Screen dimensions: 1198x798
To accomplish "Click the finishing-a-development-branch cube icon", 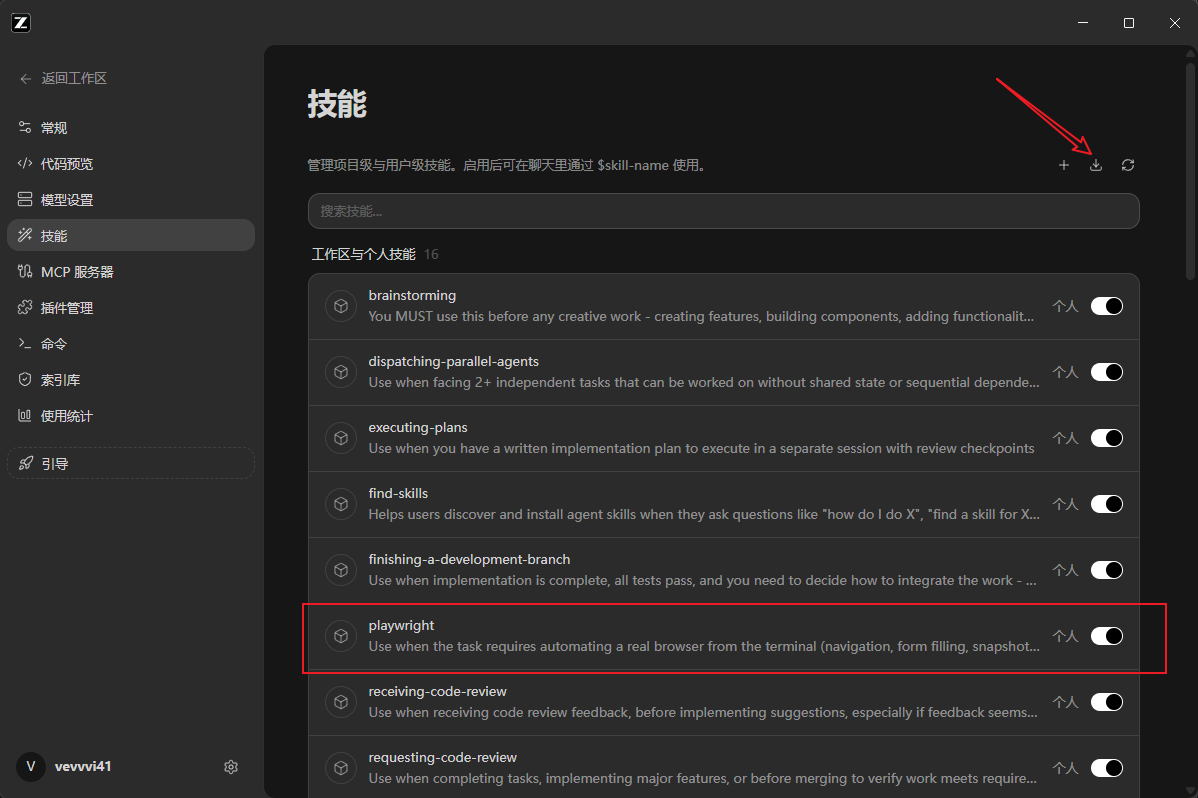I will 341,570.
